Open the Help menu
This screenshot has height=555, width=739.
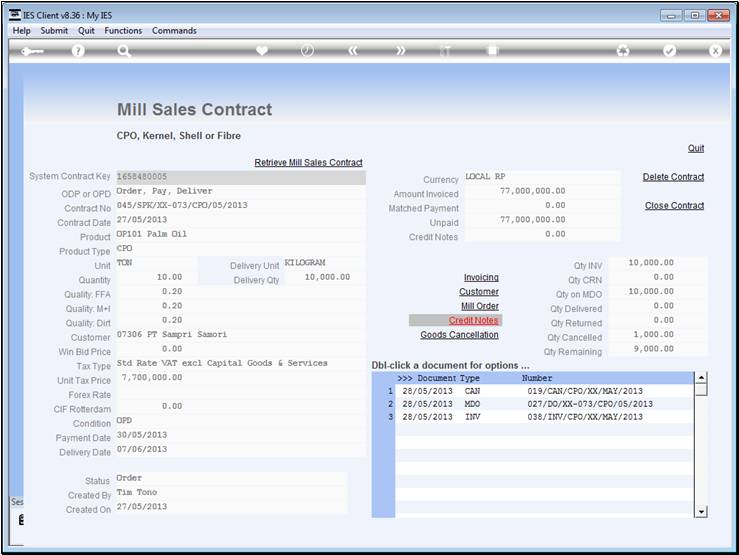[22, 31]
